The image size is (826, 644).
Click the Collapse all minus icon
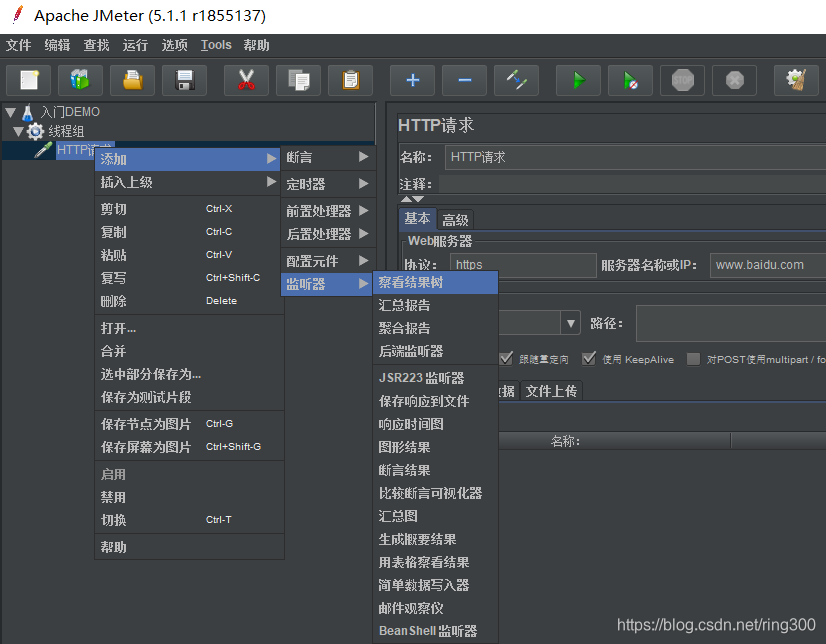465,81
